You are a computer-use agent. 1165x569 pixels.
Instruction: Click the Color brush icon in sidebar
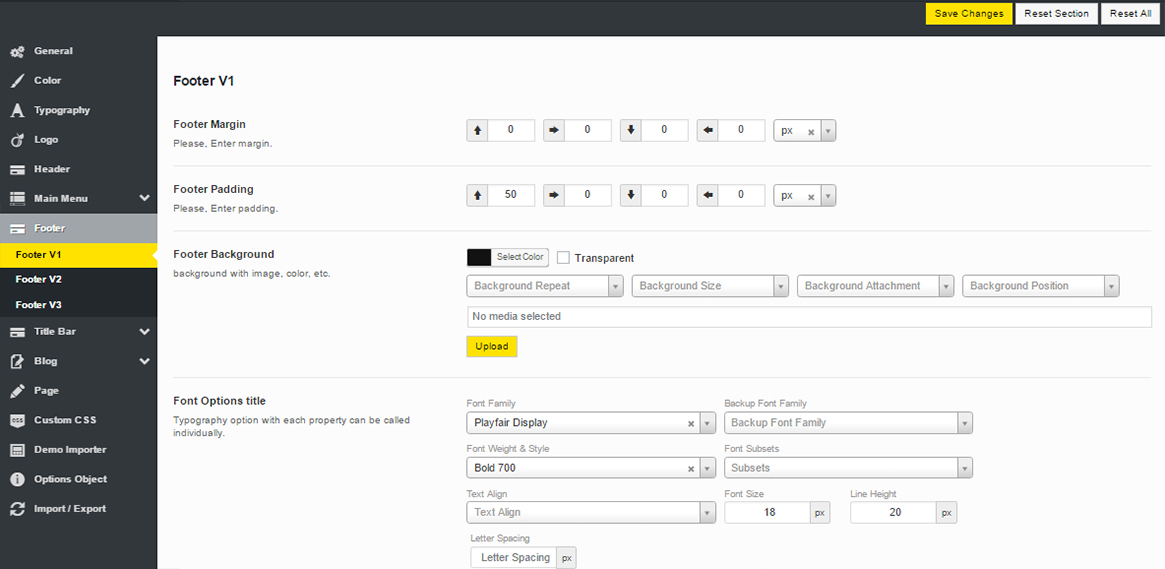[x=17, y=81]
